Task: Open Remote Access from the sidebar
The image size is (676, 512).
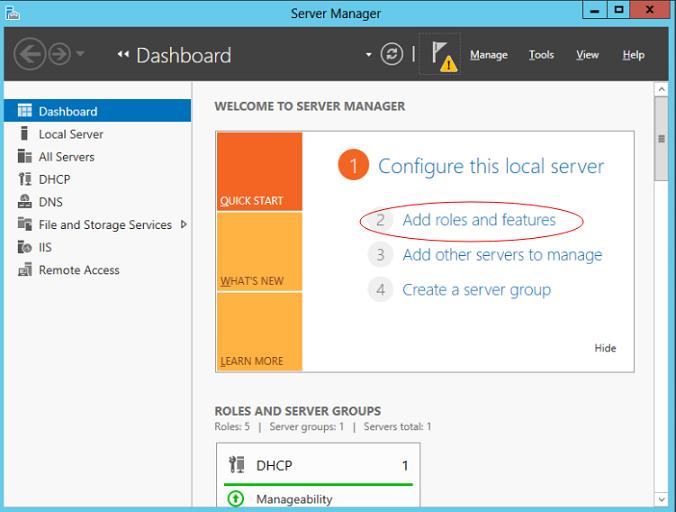Action: [x=78, y=270]
